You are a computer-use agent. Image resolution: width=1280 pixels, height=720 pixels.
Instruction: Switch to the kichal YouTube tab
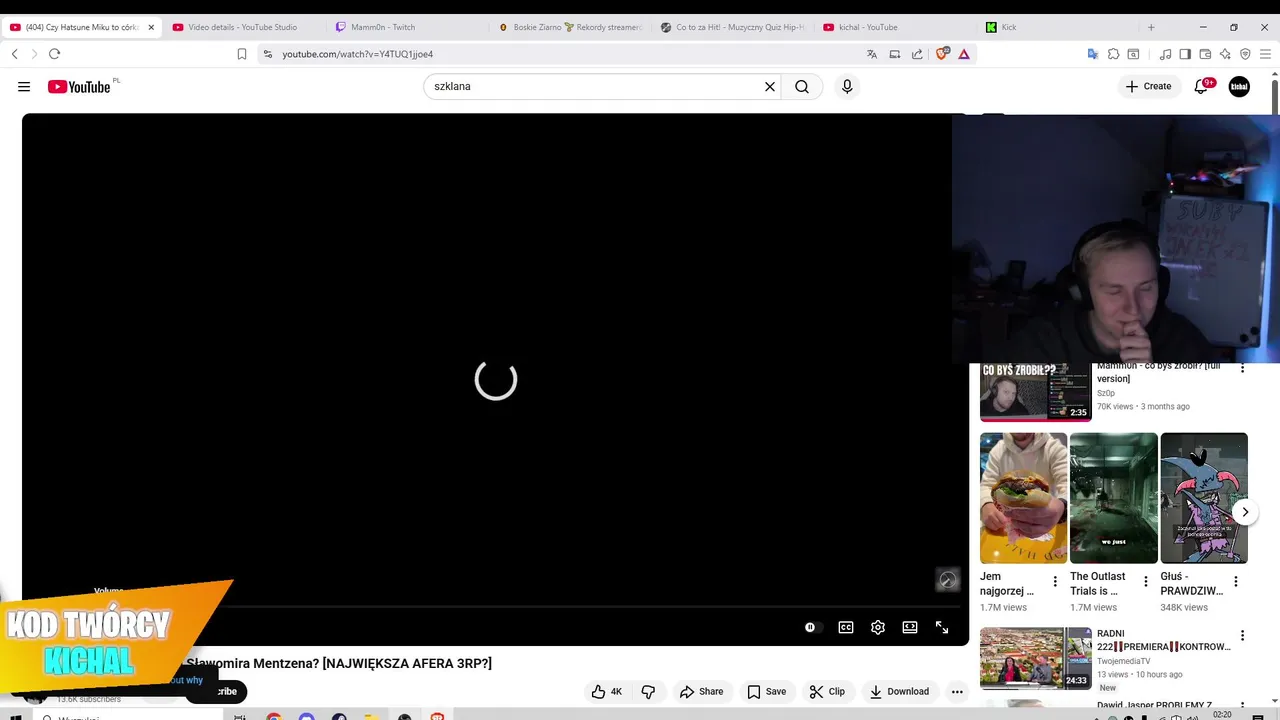coord(895,27)
